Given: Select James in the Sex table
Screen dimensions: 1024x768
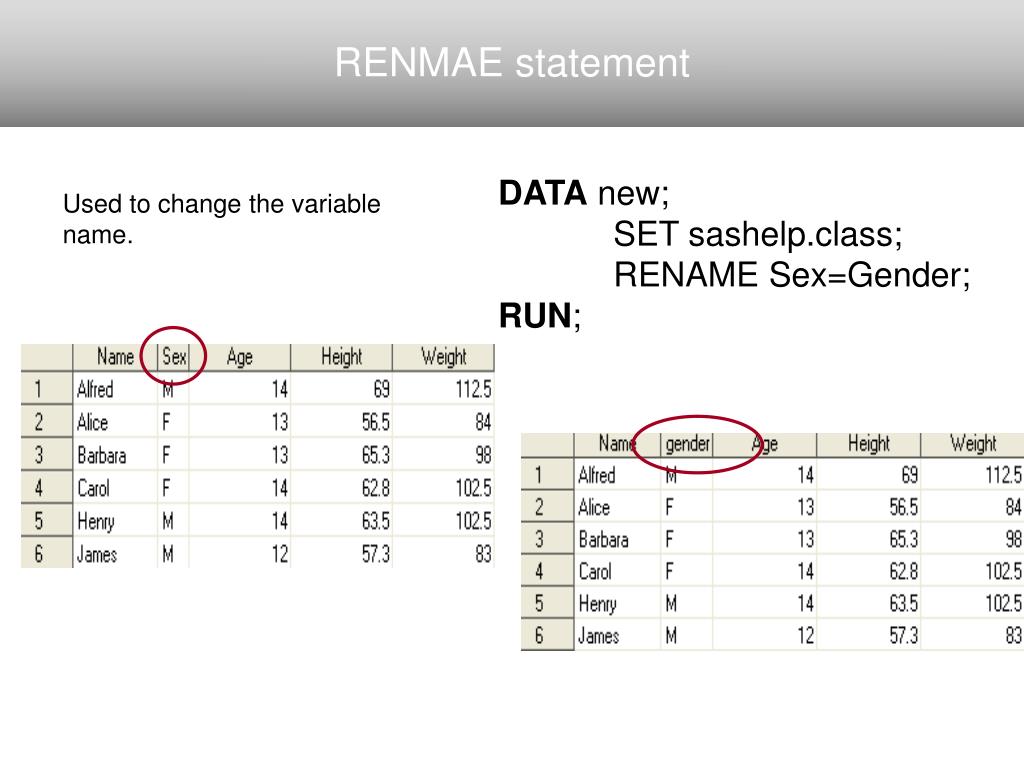Looking at the screenshot, I should tap(97, 554).
